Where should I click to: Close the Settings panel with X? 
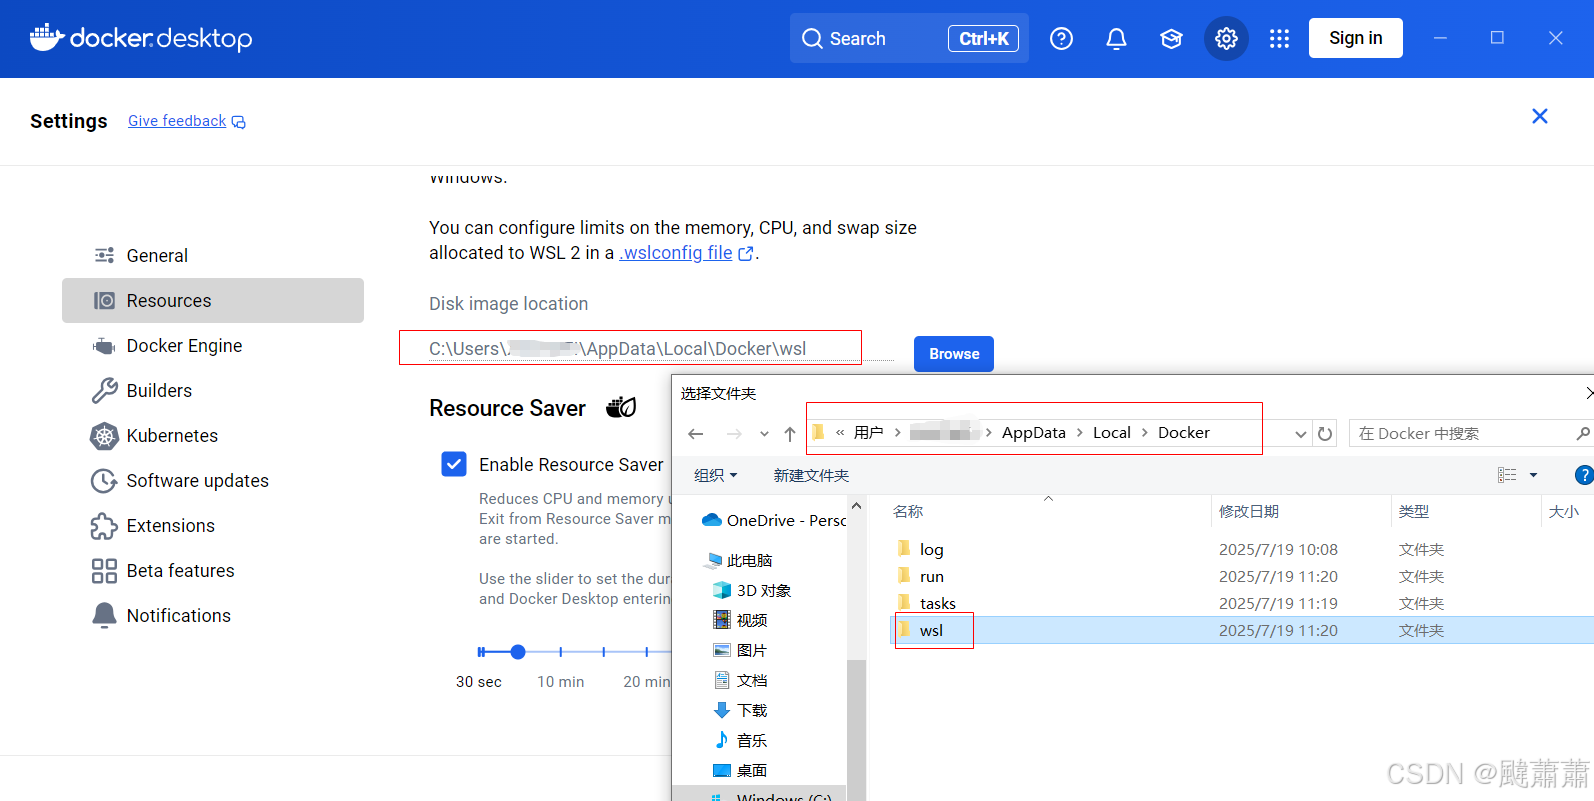click(1540, 116)
